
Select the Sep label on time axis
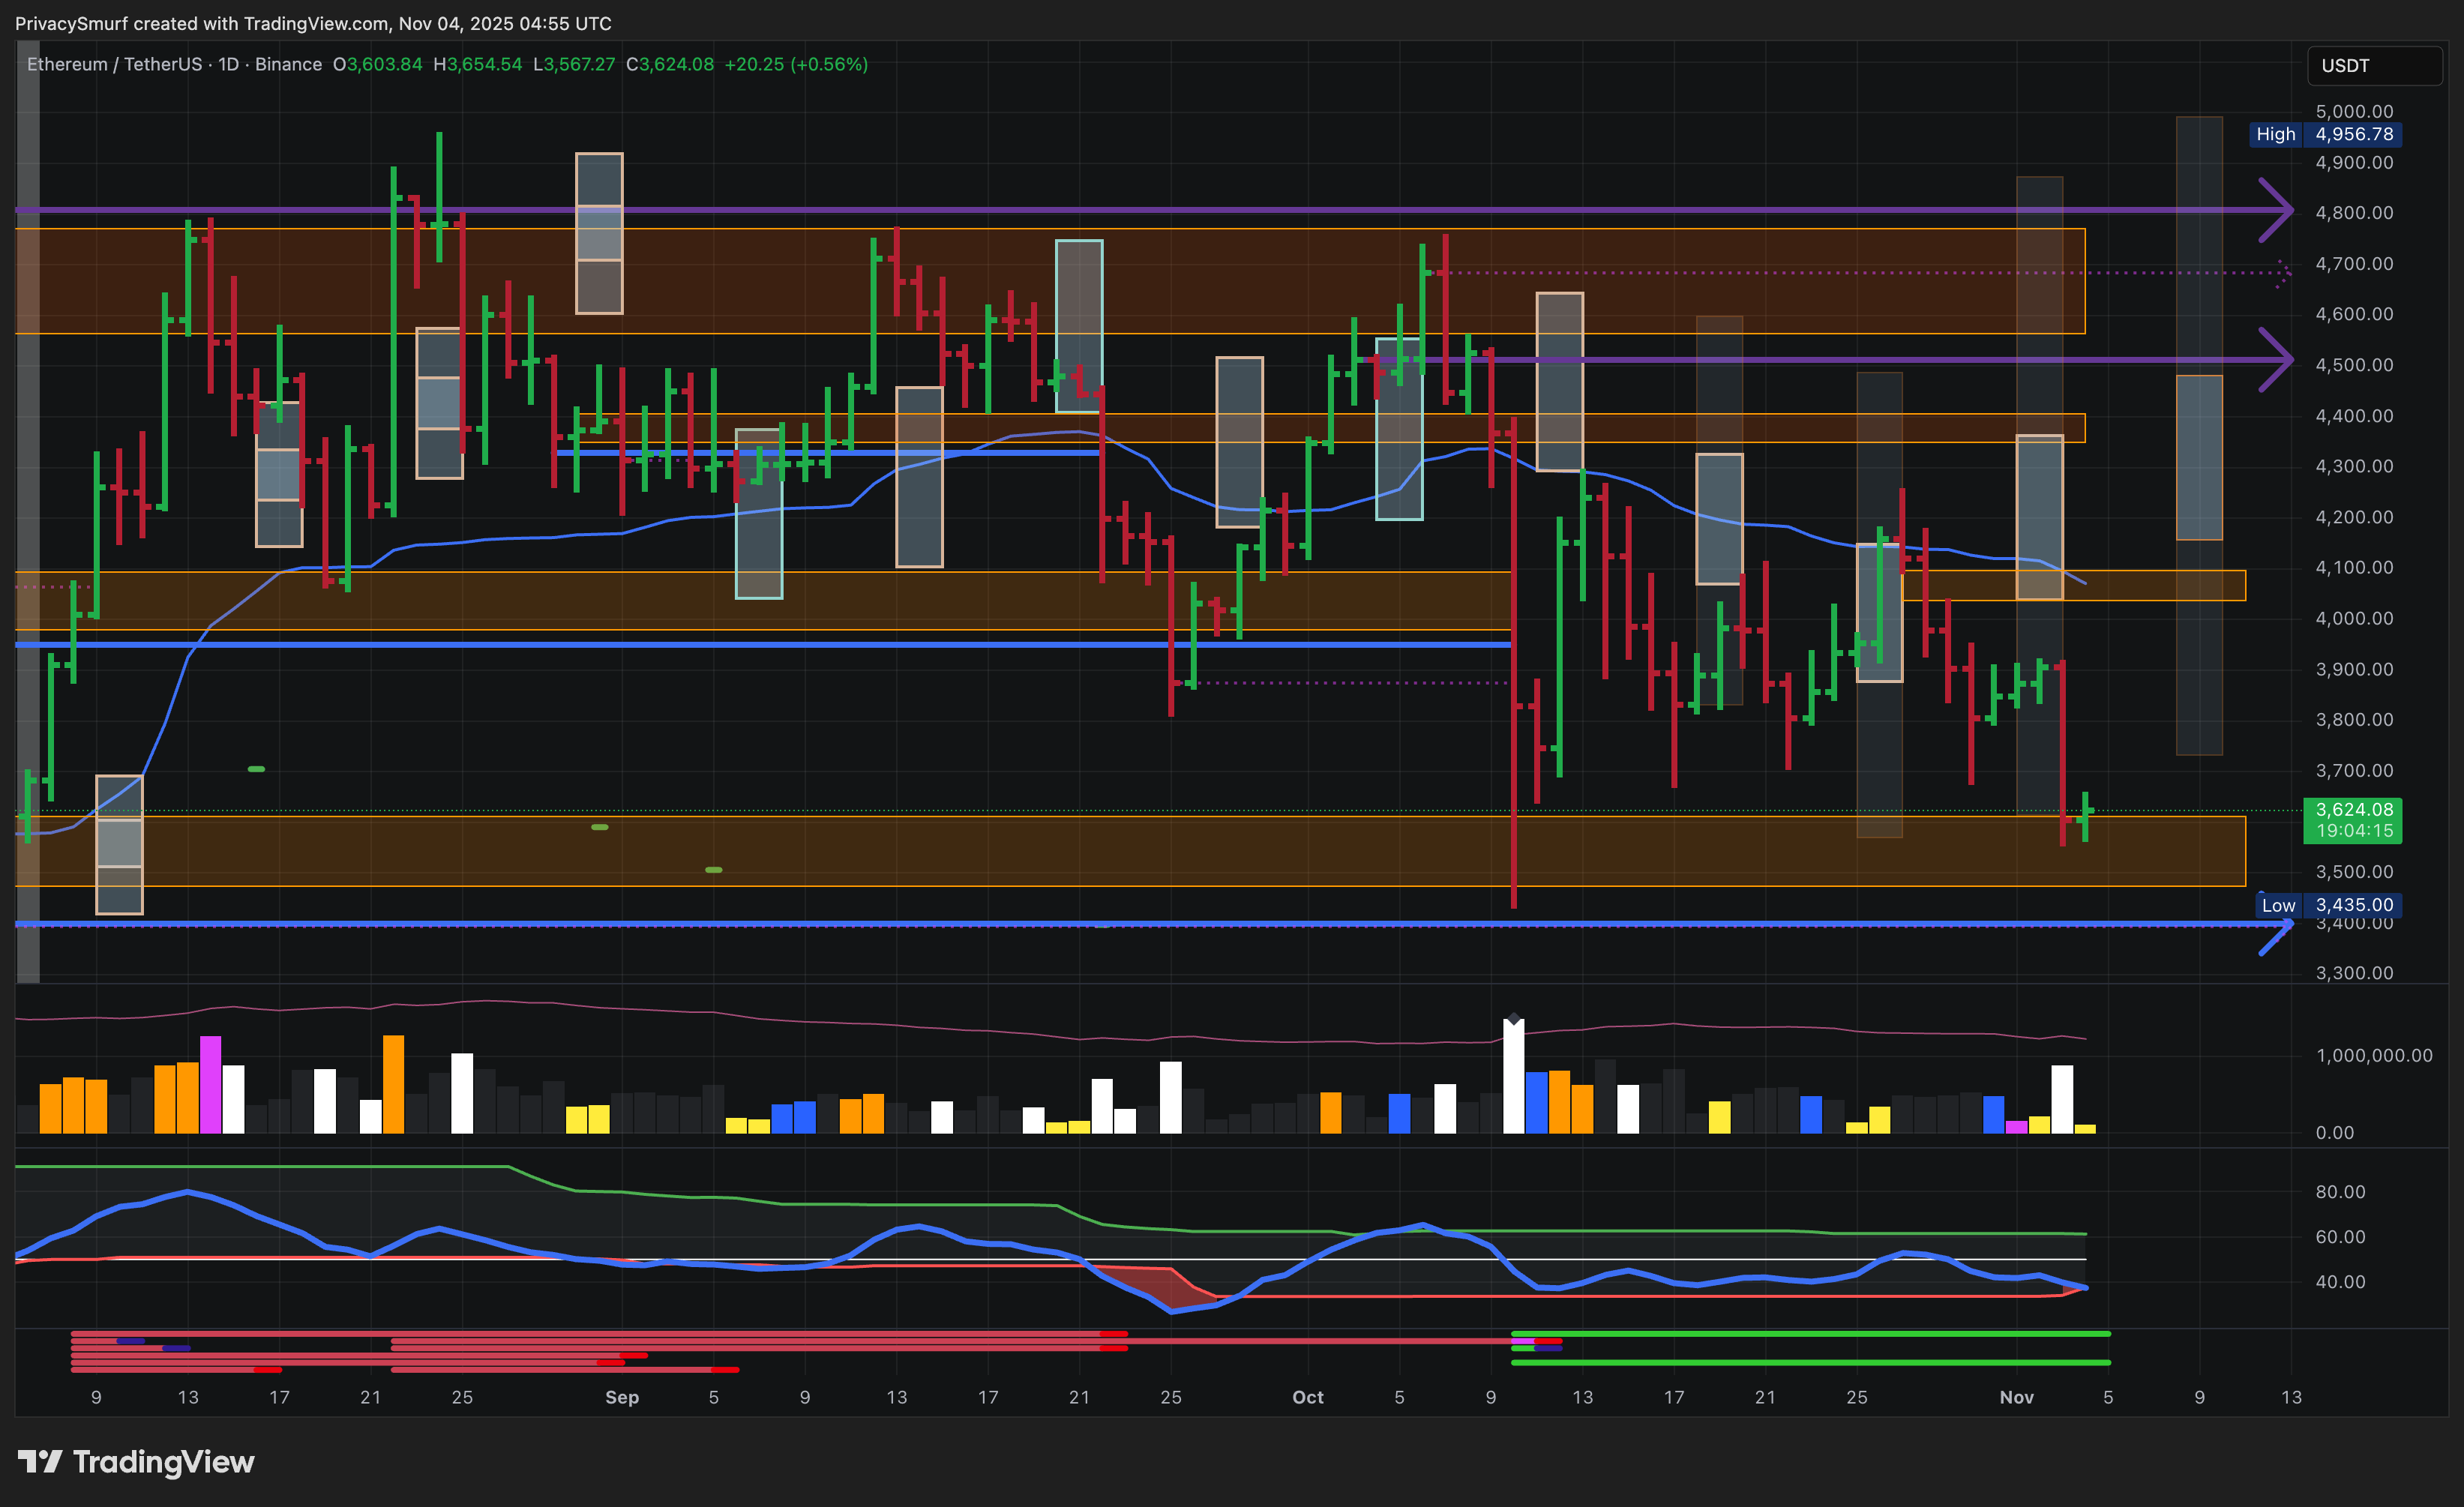(621, 1397)
